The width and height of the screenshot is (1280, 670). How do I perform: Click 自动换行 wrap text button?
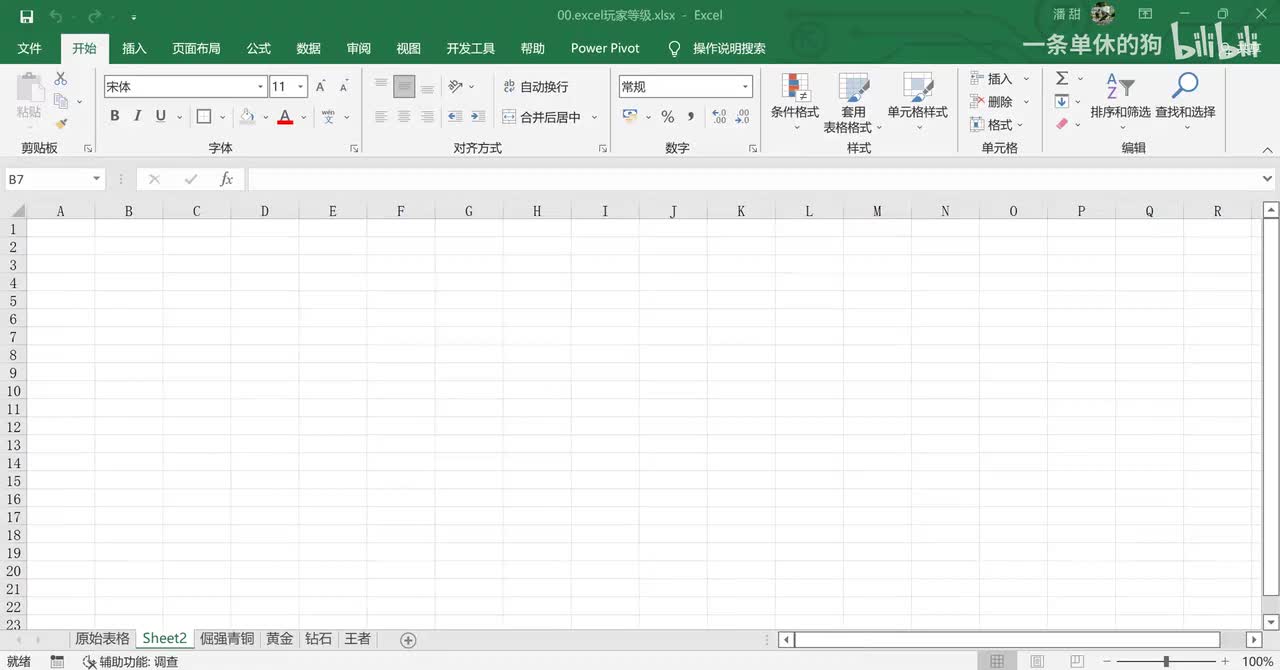tap(535, 87)
